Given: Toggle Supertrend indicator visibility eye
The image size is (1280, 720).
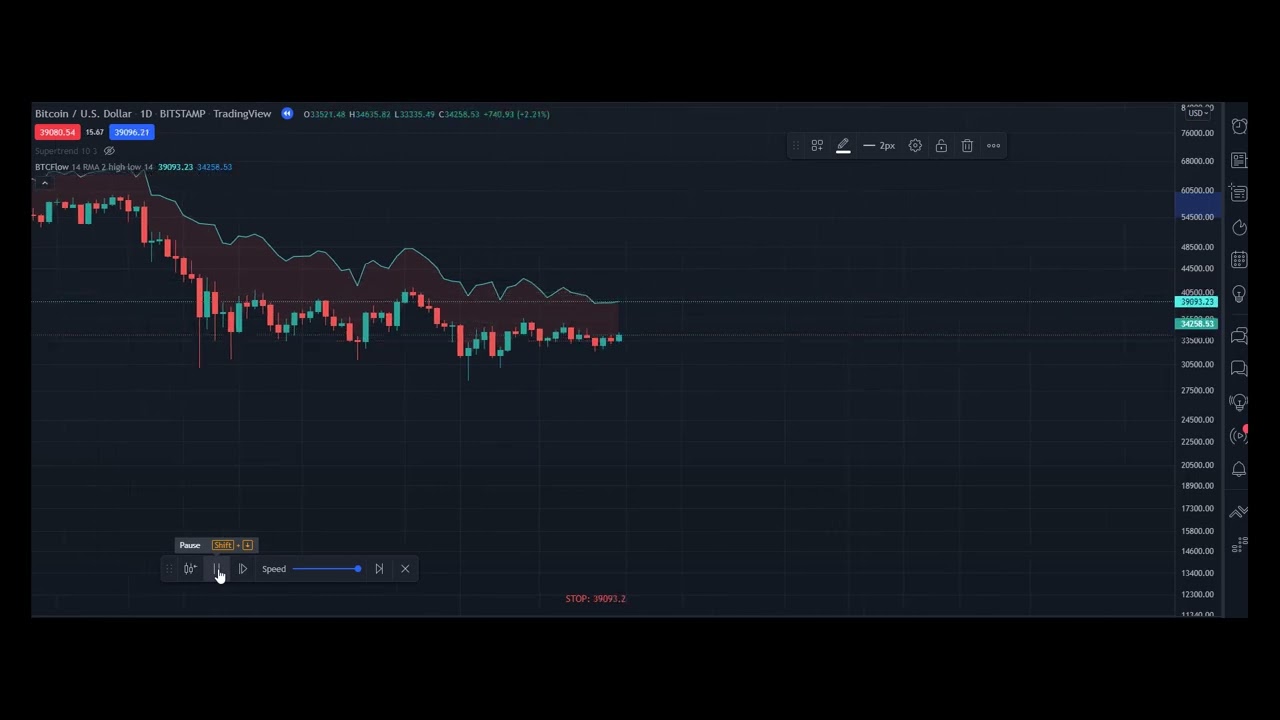Looking at the screenshot, I should click(110, 151).
